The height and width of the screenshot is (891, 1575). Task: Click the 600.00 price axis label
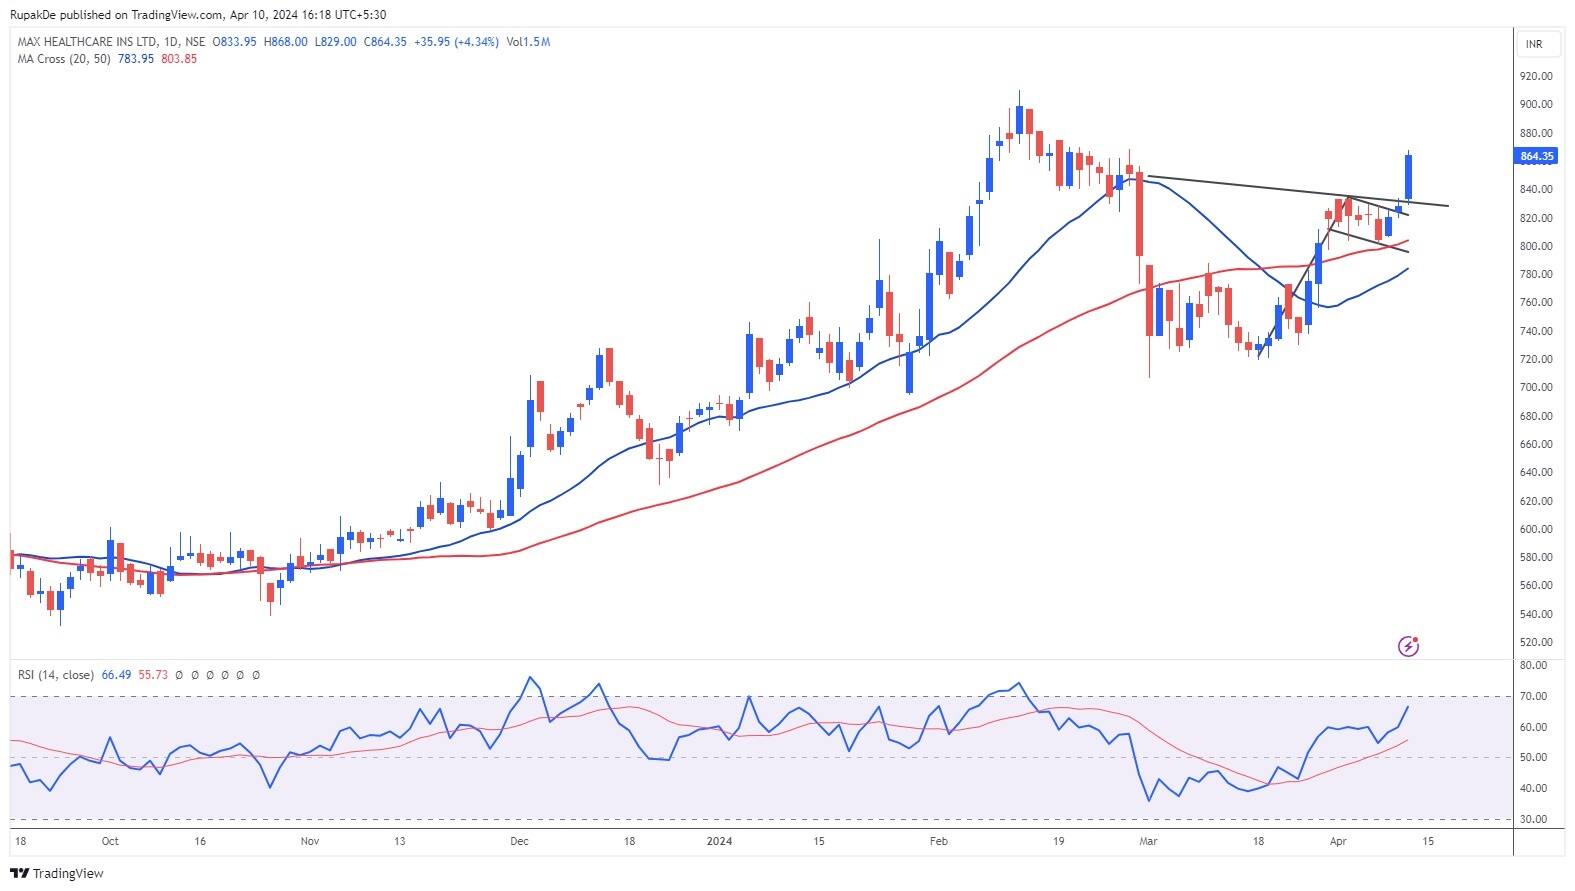point(1536,529)
